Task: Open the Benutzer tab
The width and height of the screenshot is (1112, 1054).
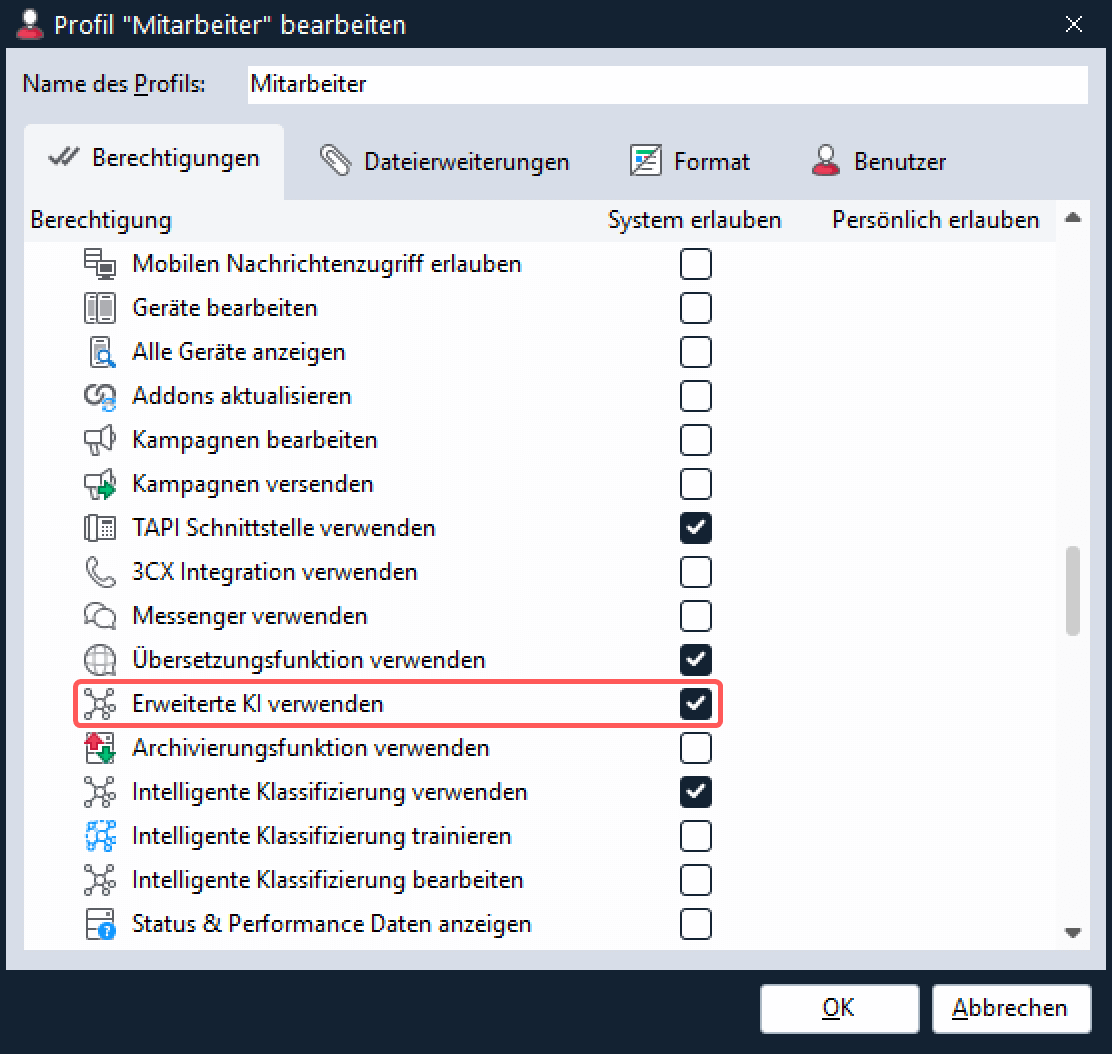Action: point(879,162)
